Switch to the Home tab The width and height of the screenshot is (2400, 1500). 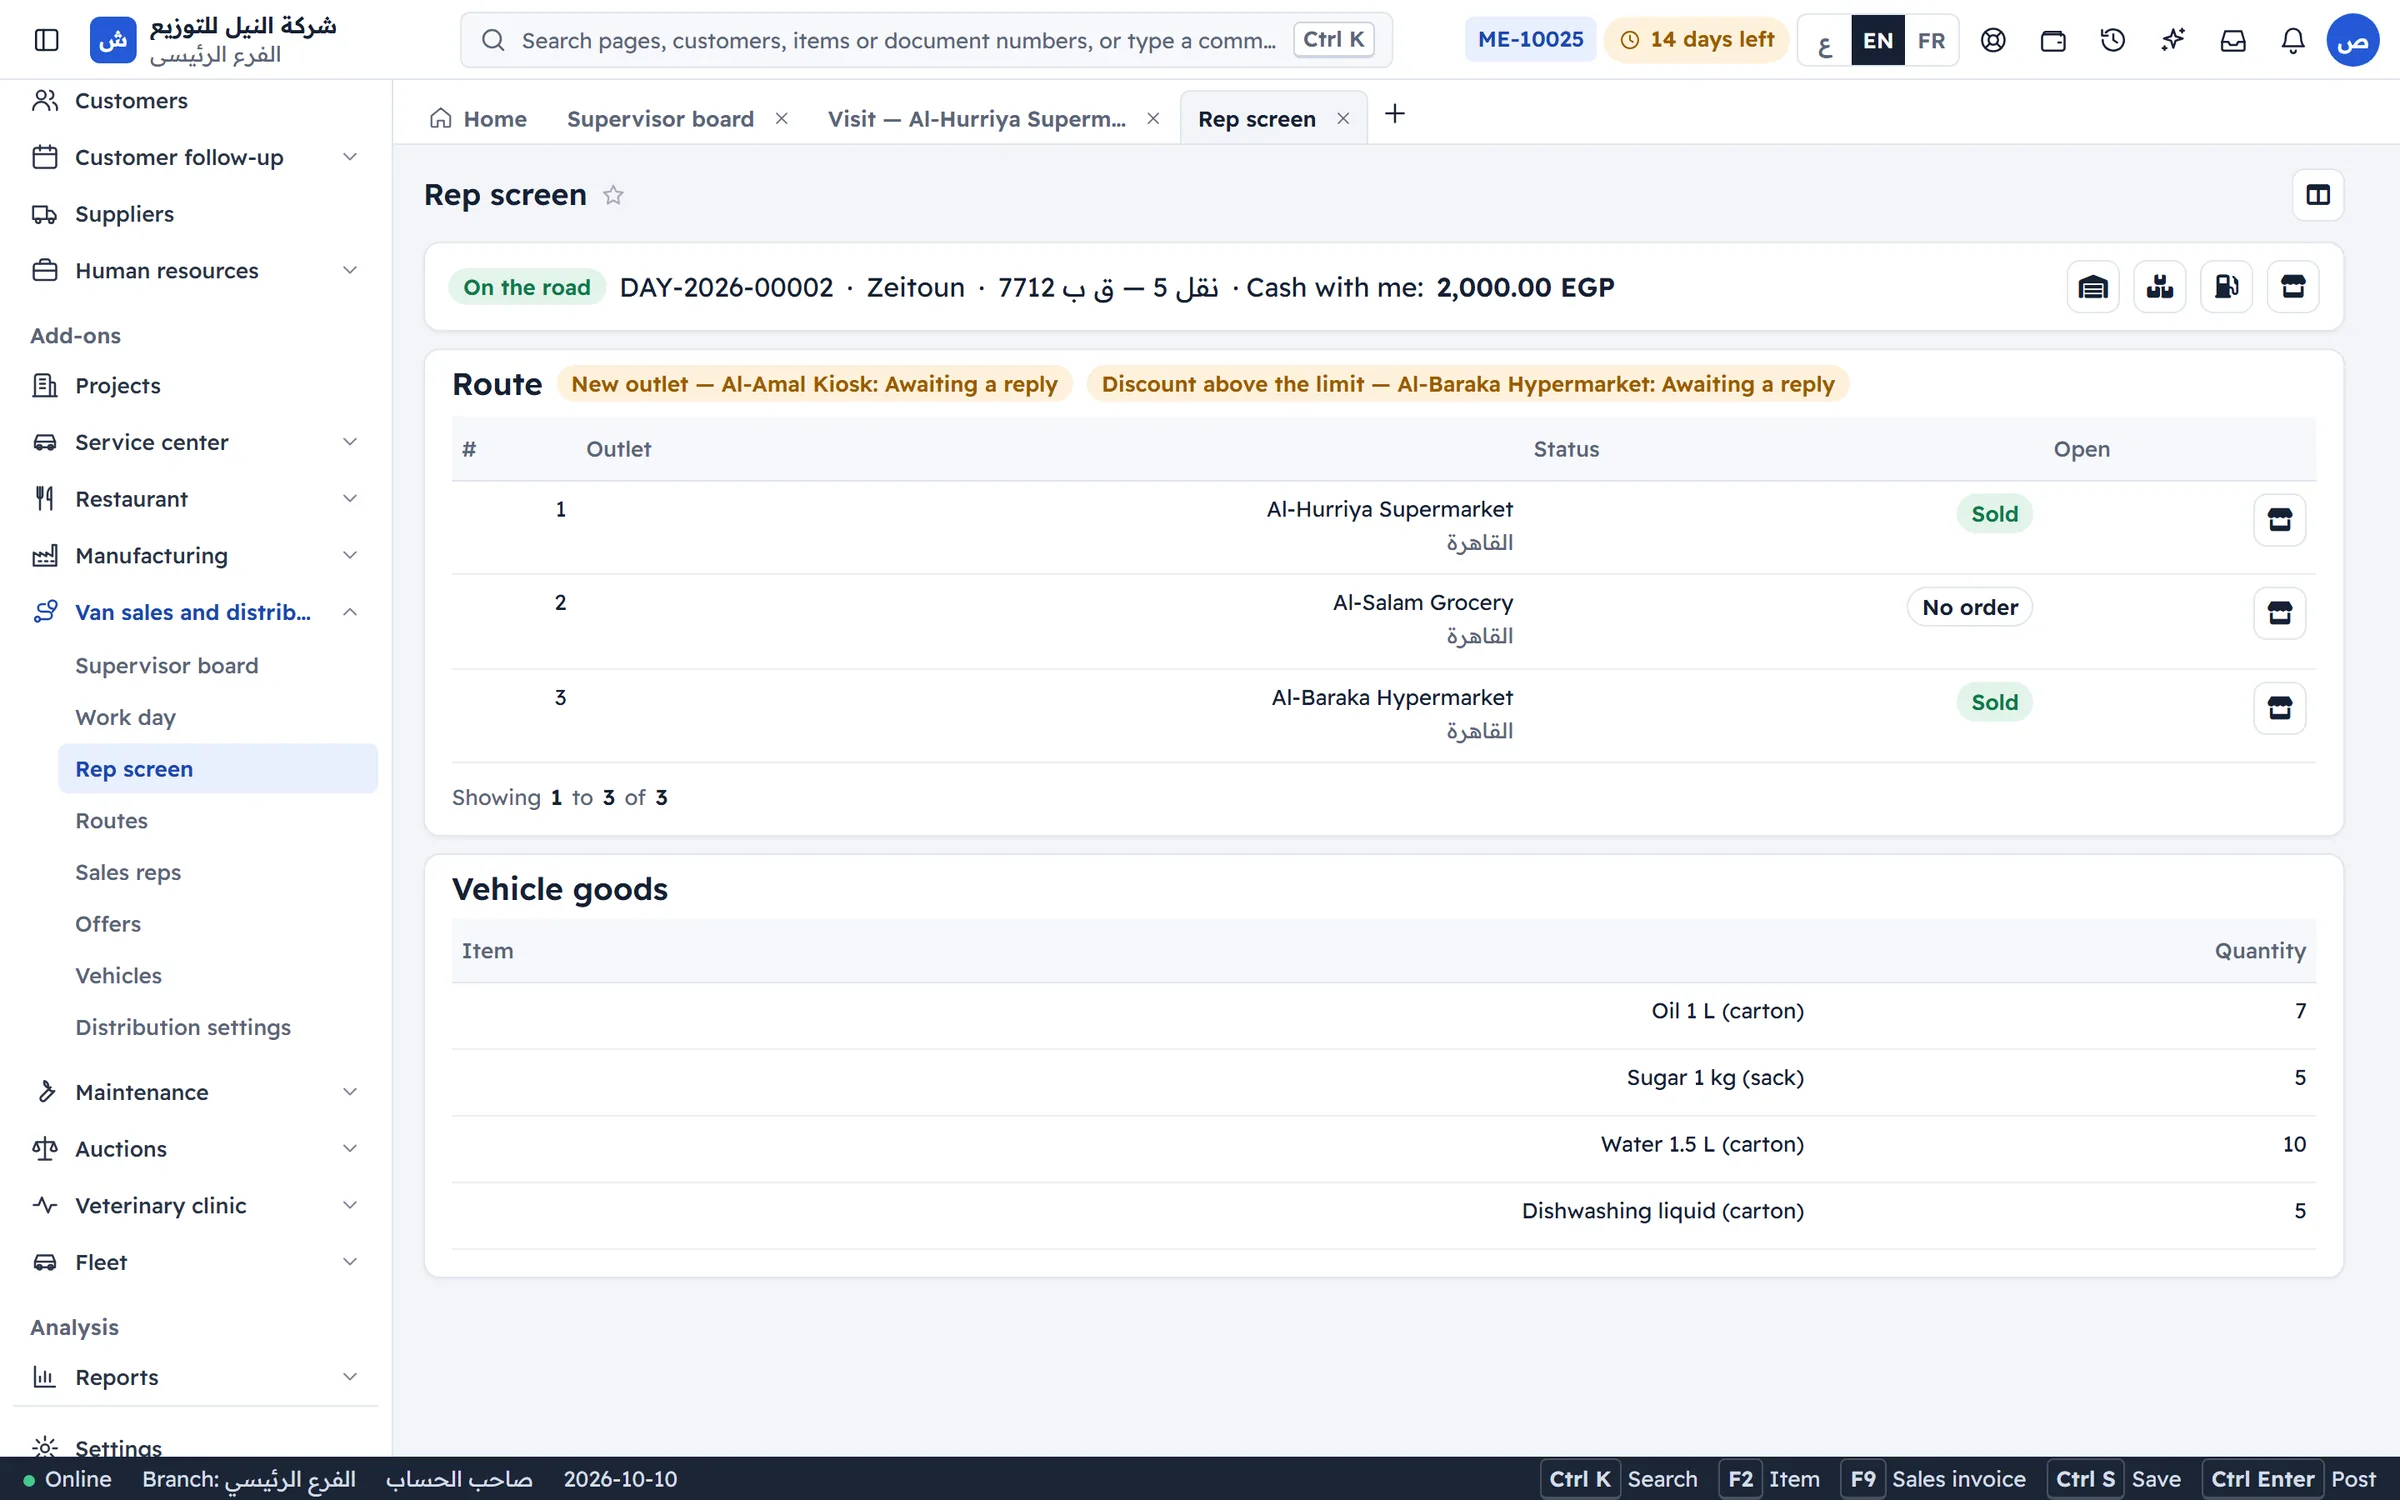coord(478,119)
